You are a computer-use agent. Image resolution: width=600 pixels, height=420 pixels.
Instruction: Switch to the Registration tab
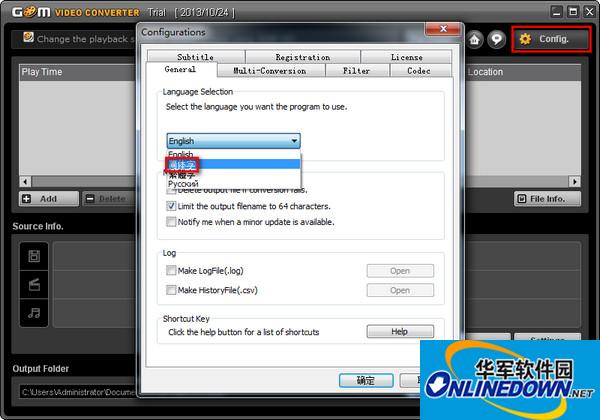[x=303, y=57]
